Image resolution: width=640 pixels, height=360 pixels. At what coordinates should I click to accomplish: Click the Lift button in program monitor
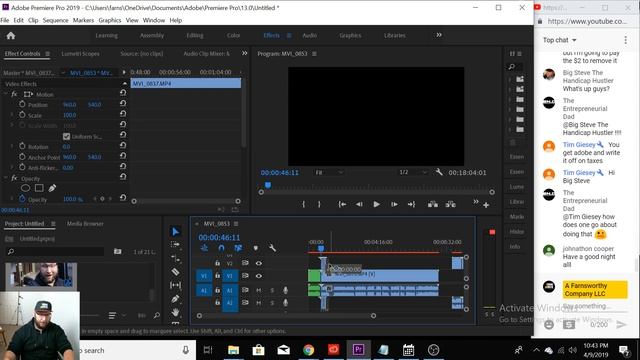point(433,204)
